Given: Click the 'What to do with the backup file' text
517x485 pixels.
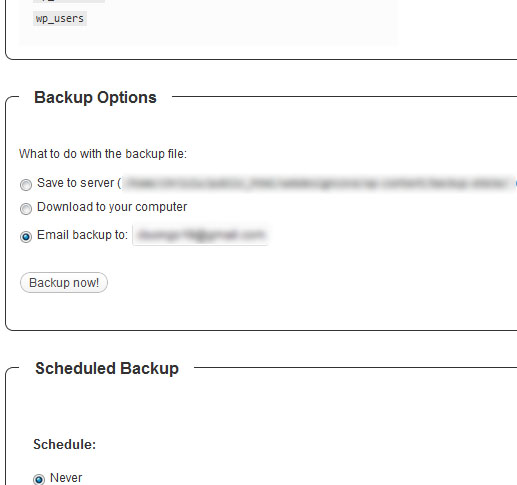Looking at the screenshot, I should [x=103, y=154].
